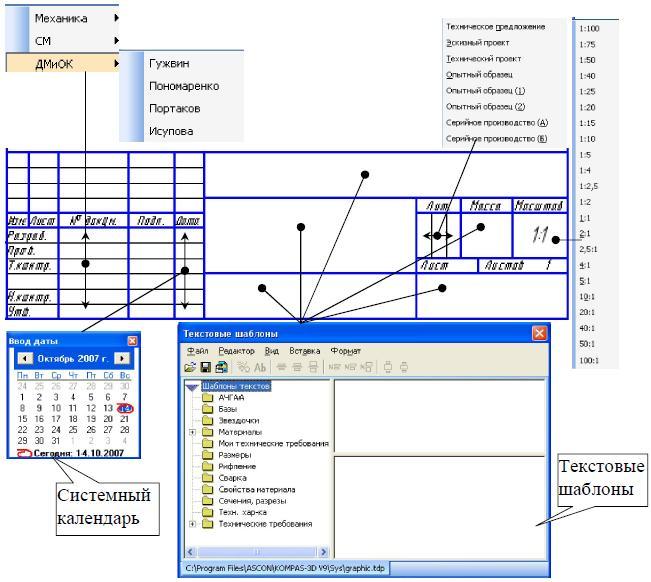Image resolution: width=651 pixels, height=582 pixels.
Task: Click the third toolbar icon next to save
Action: (x=221, y=367)
